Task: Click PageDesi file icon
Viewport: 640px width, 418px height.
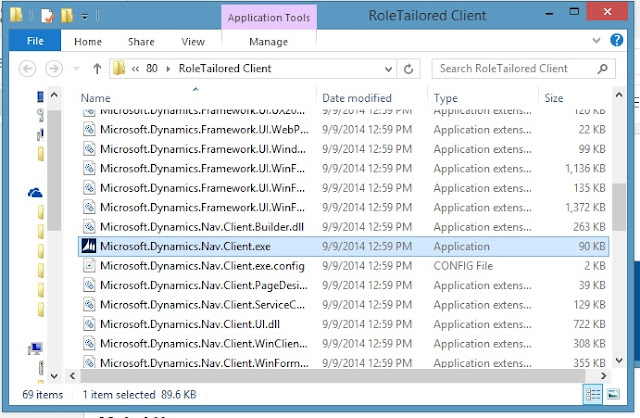Action: click(89, 285)
